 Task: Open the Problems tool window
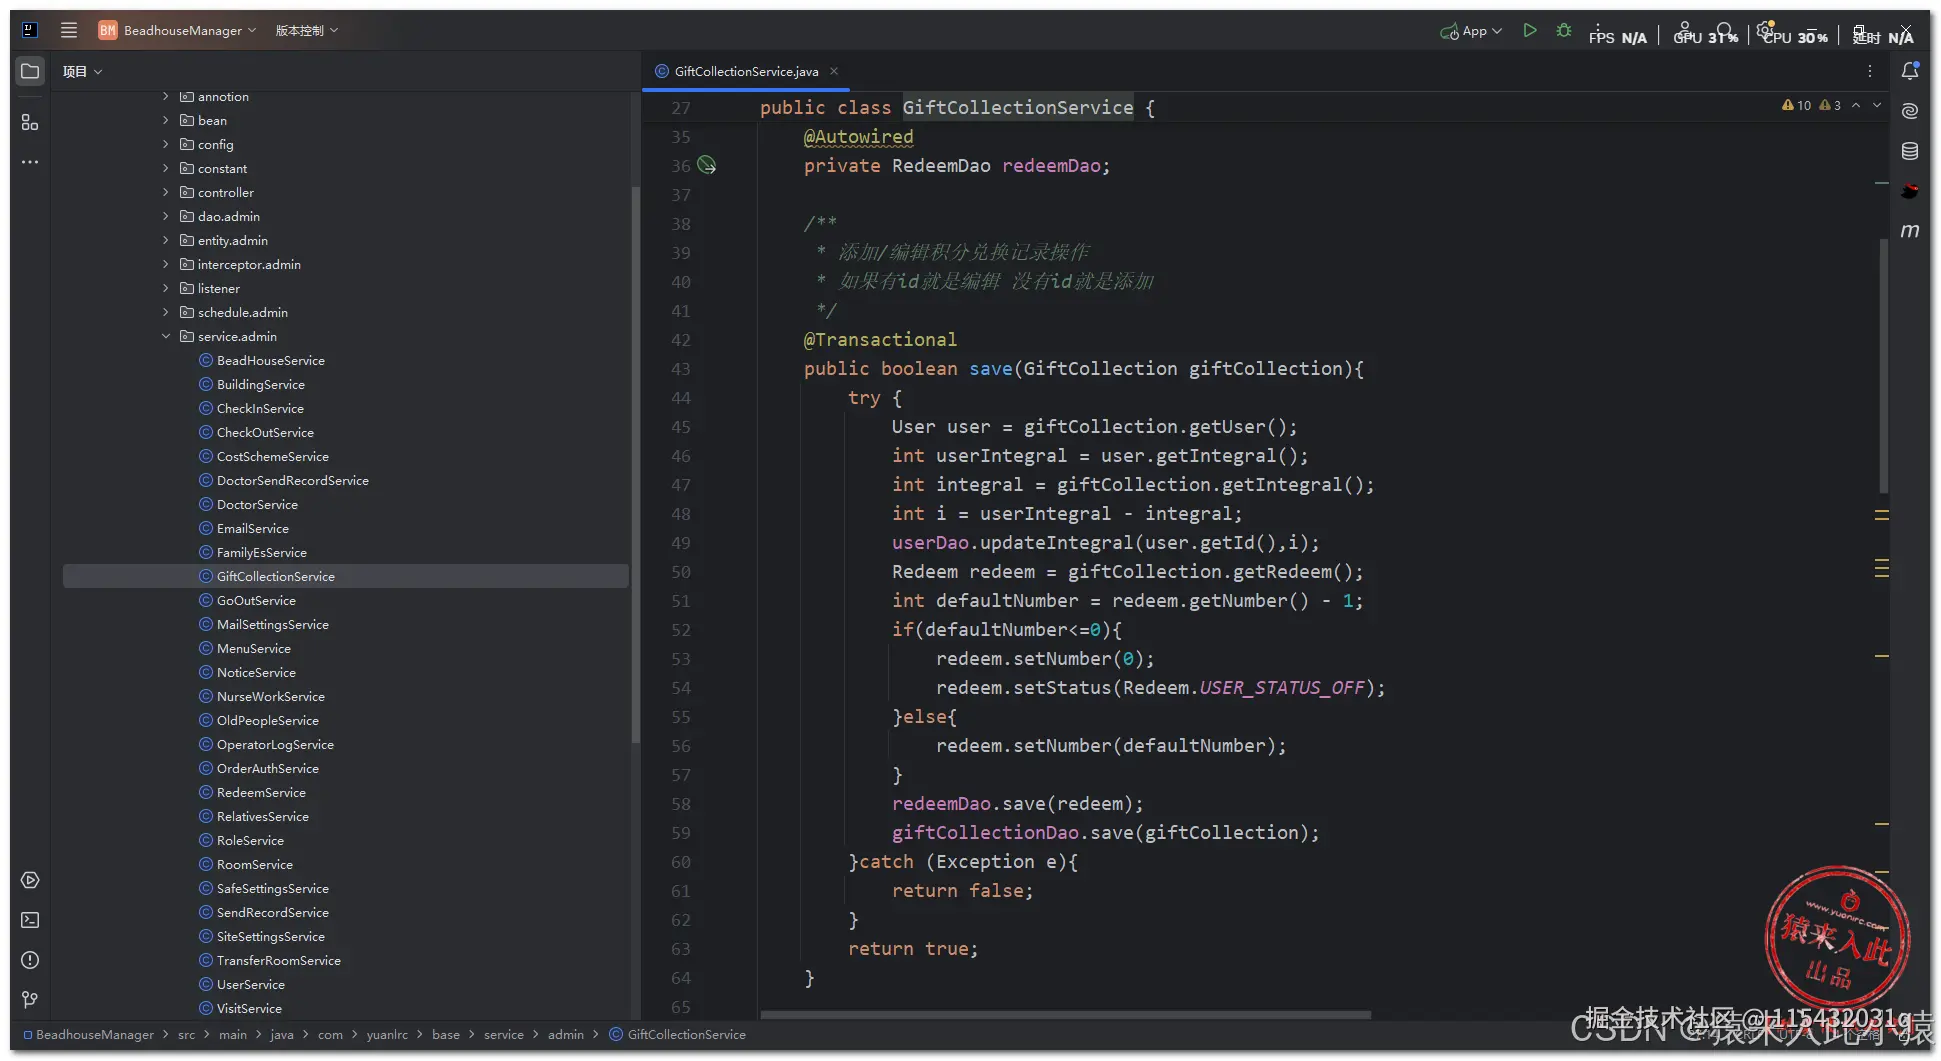30,960
